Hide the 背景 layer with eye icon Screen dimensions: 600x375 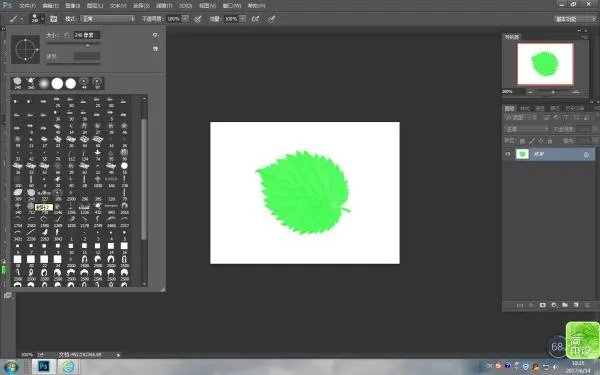coord(508,154)
